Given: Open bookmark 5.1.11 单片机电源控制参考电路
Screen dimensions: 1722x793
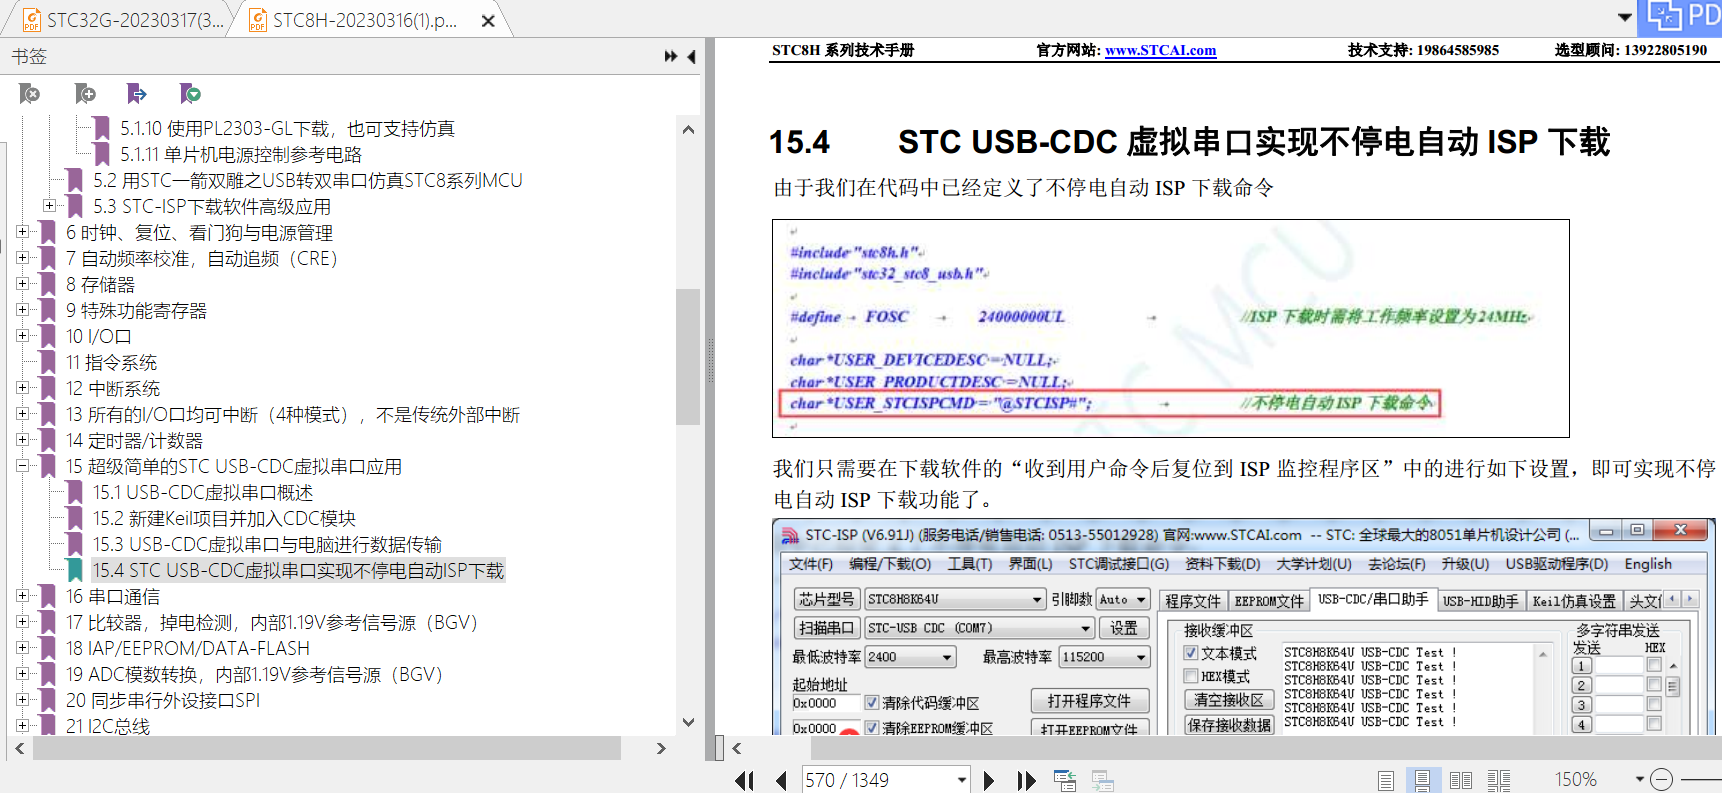Looking at the screenshot, I should [241, 154].
